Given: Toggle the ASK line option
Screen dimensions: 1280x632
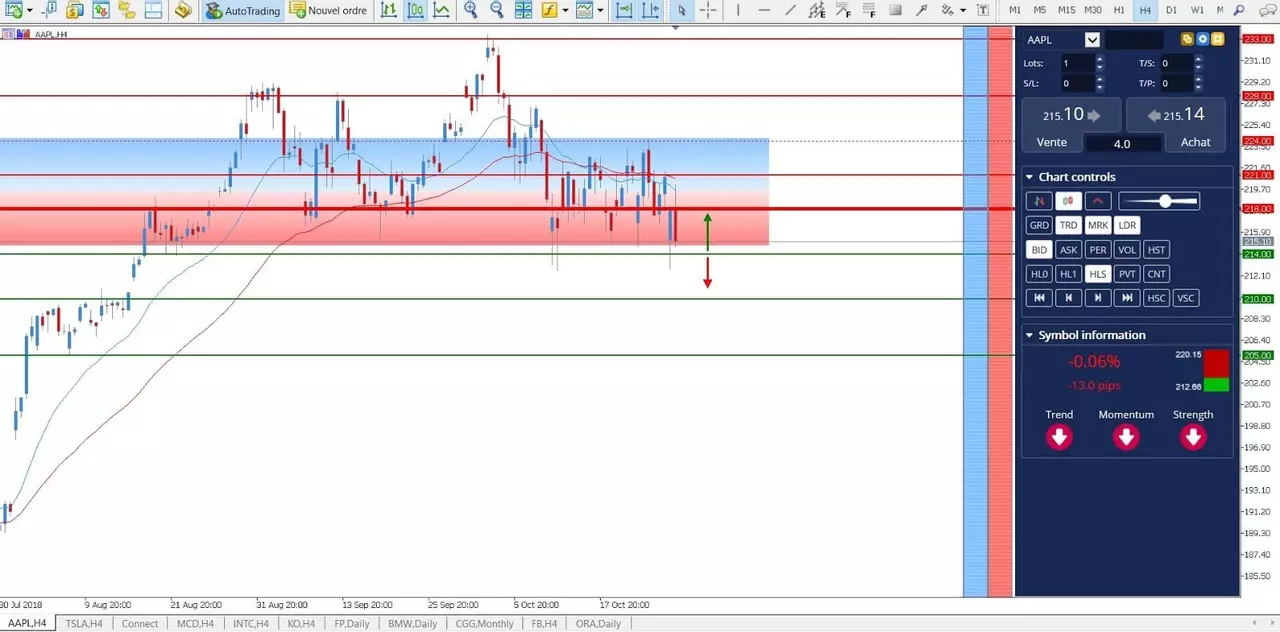Looking at the screenshot, I should (1068, 249).
